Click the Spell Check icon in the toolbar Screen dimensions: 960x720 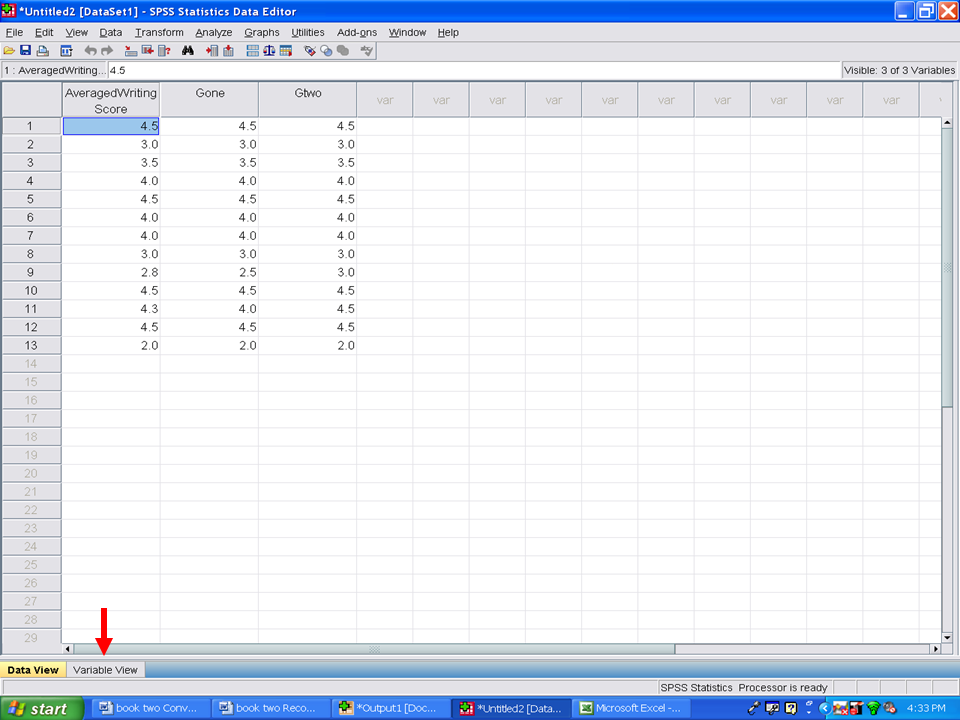367,50
